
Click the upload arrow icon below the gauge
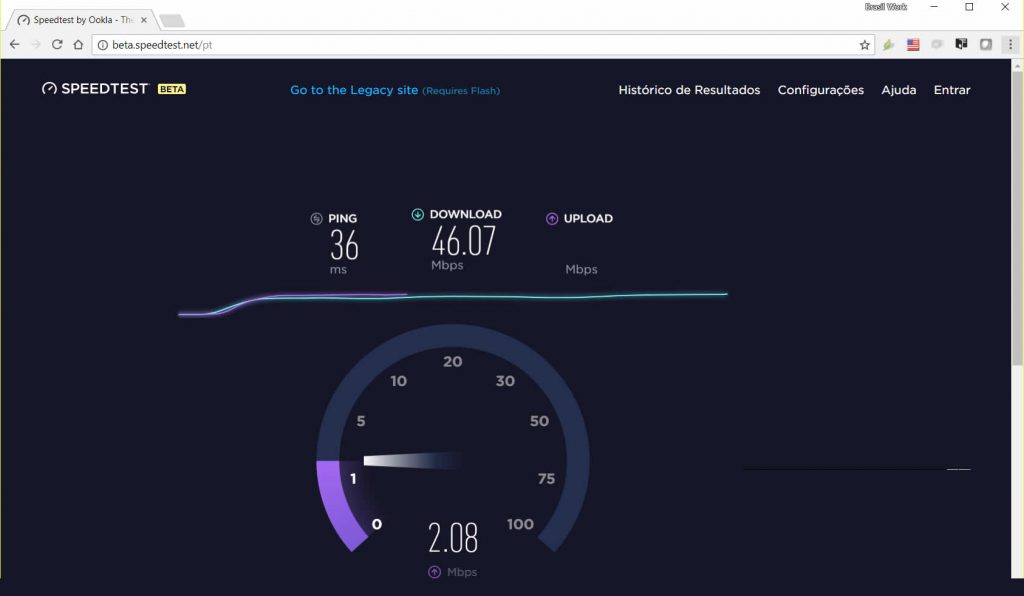click(x=433, y=572)
